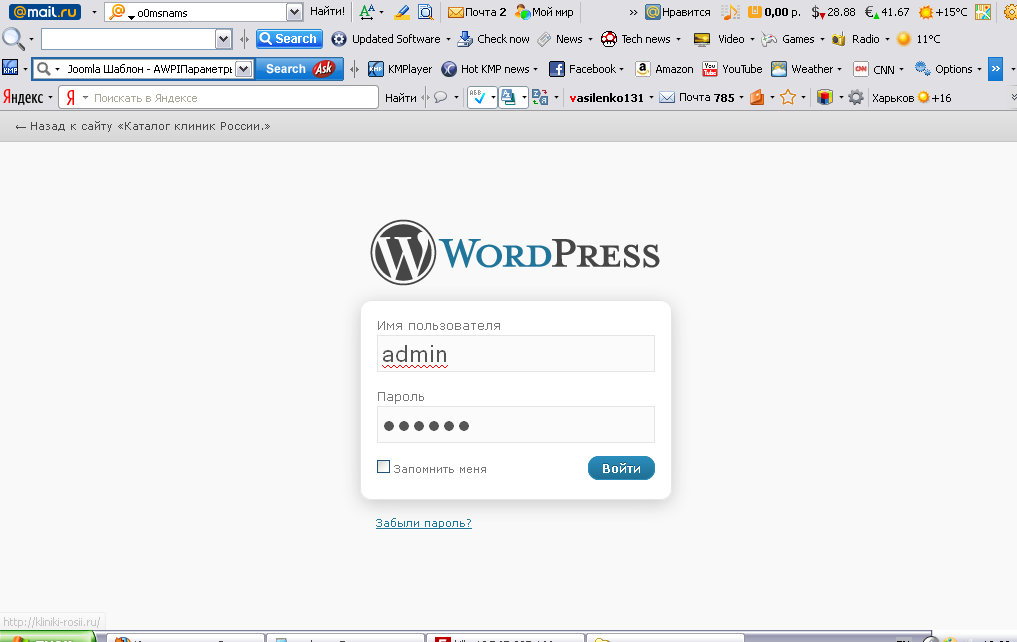Enable the Запомнить меня checkbox
Image resolution: width=1017 pixels, height=642 pixels.
[x=383, y=467]
